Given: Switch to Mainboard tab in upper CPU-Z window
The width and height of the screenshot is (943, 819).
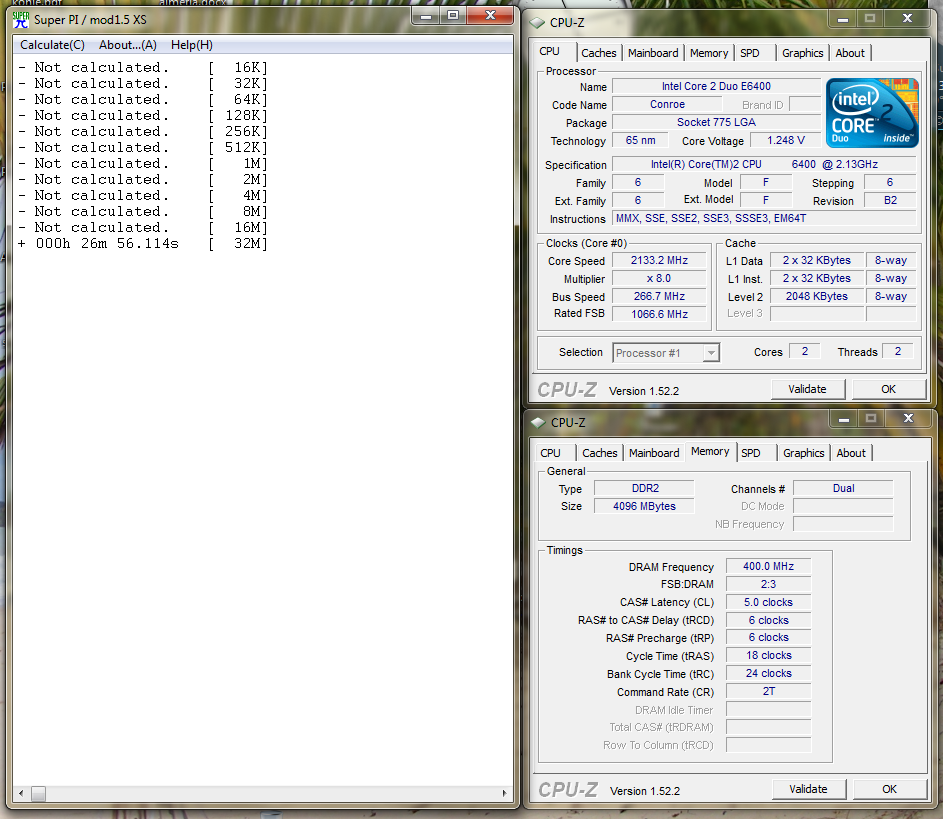Looking at the screenshot, I should pyautogui.click(x=653, y=53).
